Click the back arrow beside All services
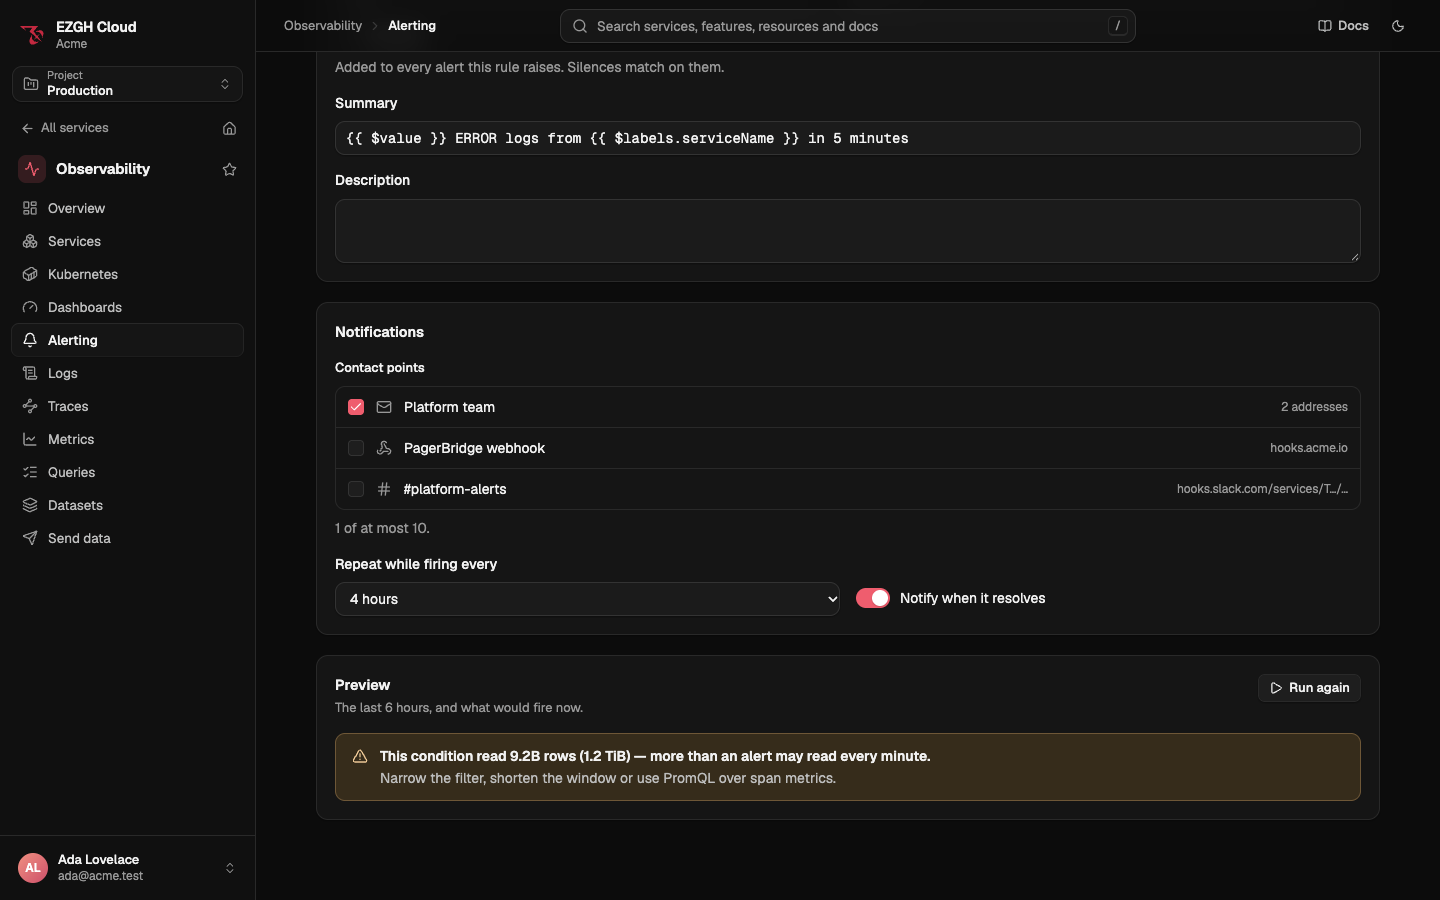Viewport: 1440px width, 900px height. point(27,128)
